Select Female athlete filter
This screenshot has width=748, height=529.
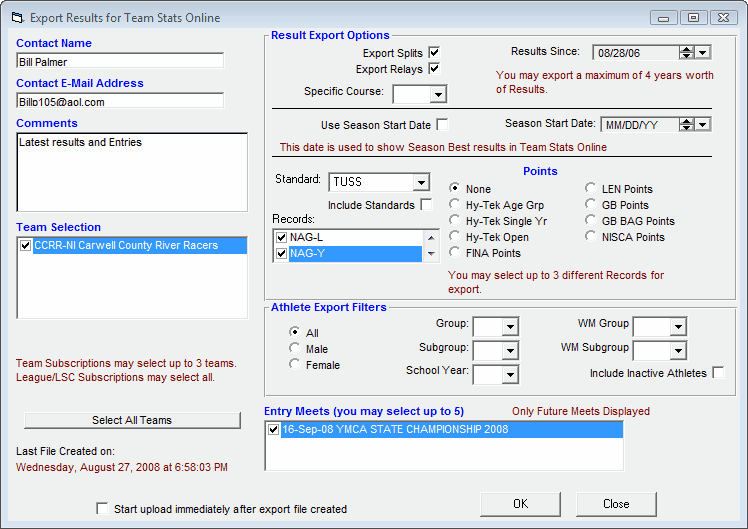coord(295,365)
